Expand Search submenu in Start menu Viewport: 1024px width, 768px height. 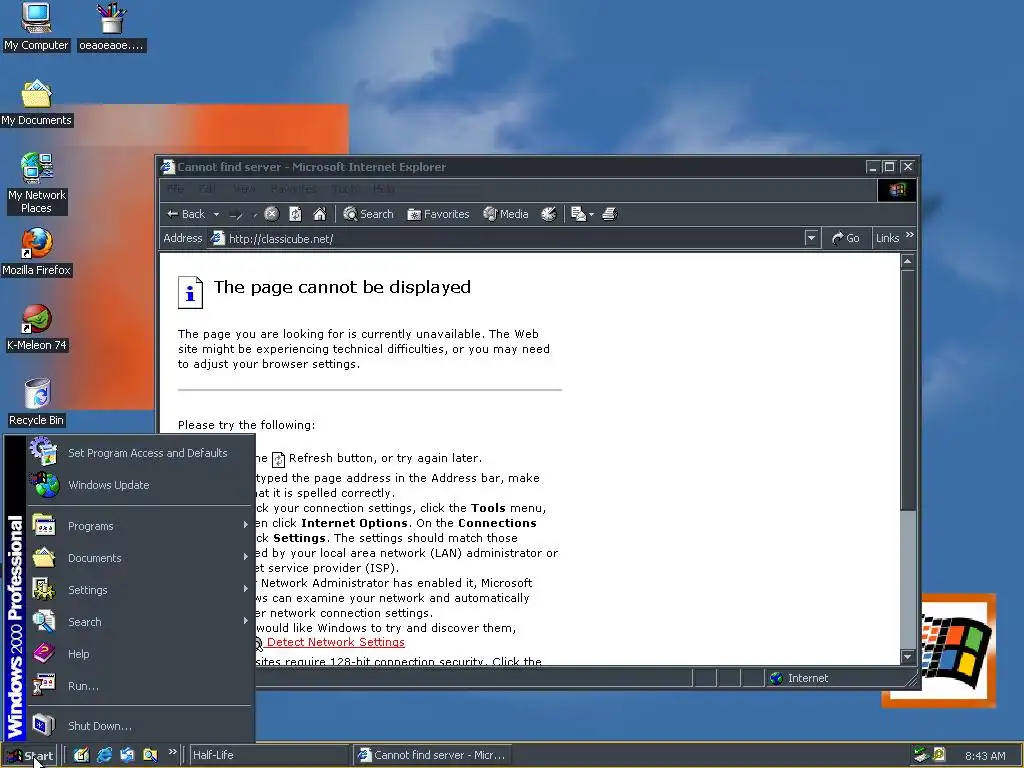click(x=140, y=622)
